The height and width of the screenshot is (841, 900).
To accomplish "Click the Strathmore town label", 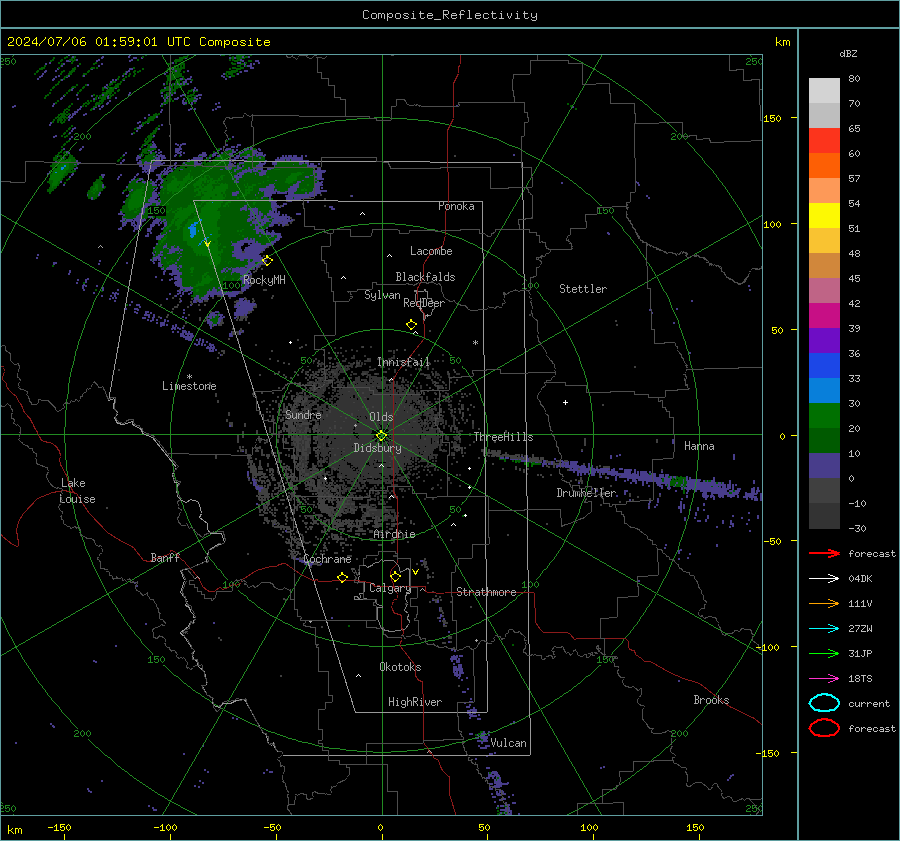I will pyautogui.click(x=486, y=592).
